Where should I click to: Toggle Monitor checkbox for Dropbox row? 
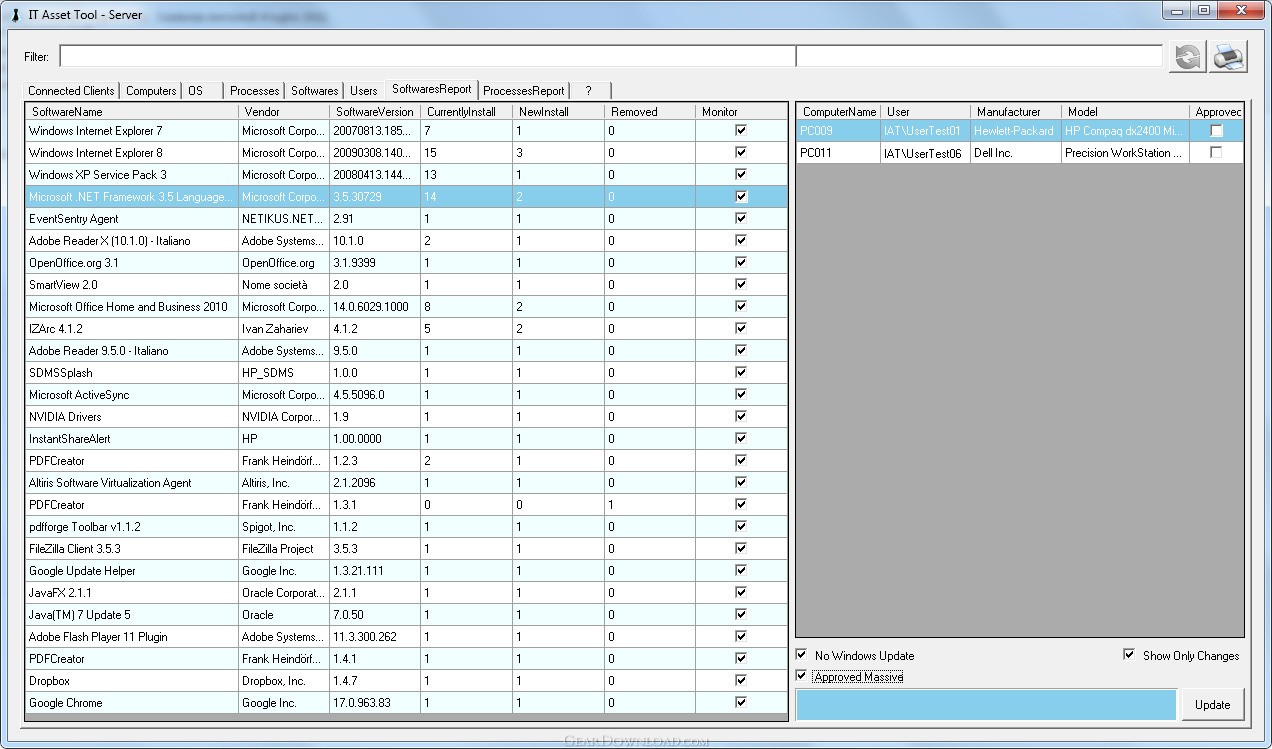[741, 680]
